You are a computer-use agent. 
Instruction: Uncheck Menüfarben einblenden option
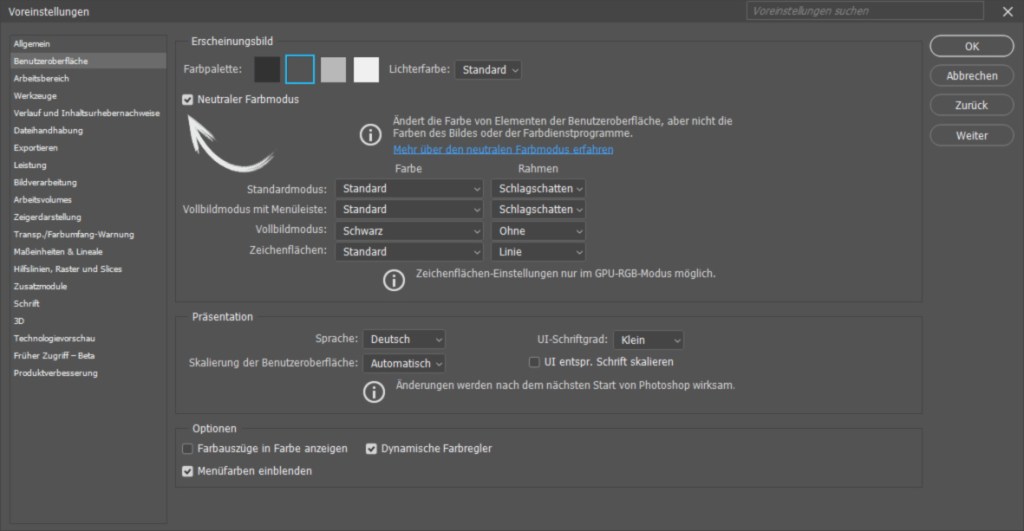188,471
